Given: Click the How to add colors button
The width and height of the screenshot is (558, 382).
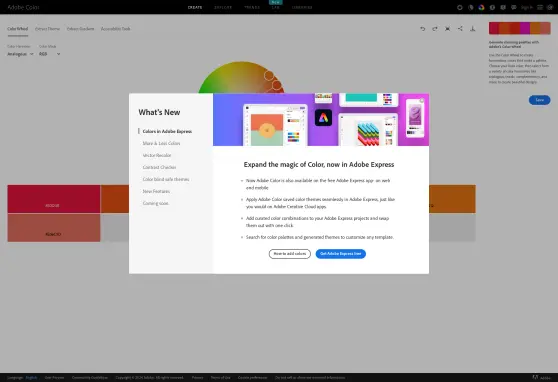Looking at the screenshot, I should [x=290, y=254].
